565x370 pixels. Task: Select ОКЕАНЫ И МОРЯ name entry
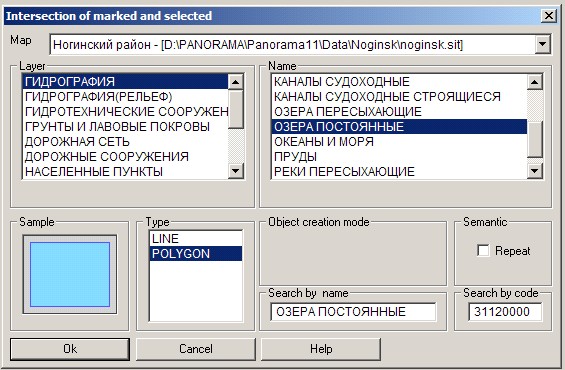(399, 142)
